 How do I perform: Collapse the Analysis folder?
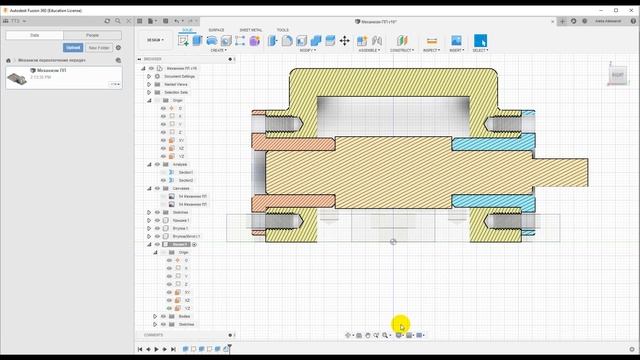coord(149,164)
